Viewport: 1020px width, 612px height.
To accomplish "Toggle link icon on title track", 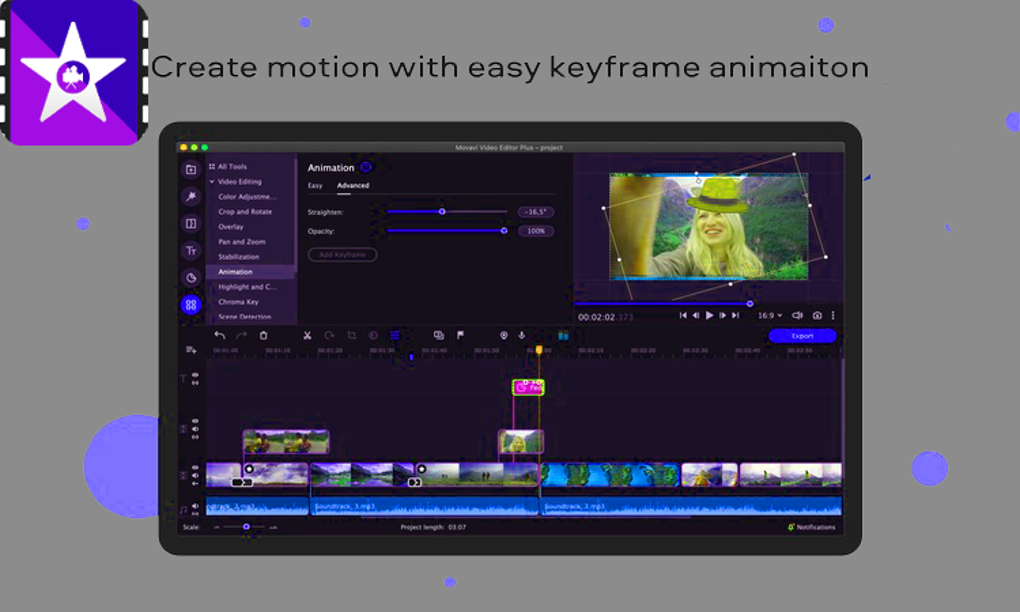I will tap(195, 382).
